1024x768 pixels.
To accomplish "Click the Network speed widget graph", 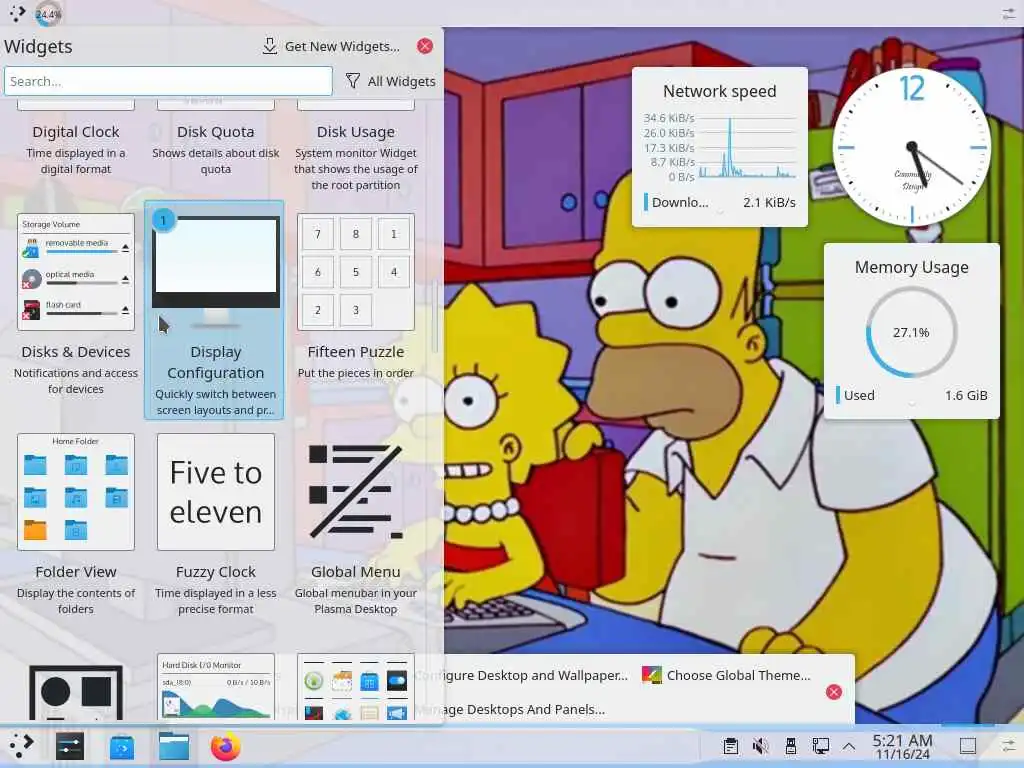I will tap(747, 148).
